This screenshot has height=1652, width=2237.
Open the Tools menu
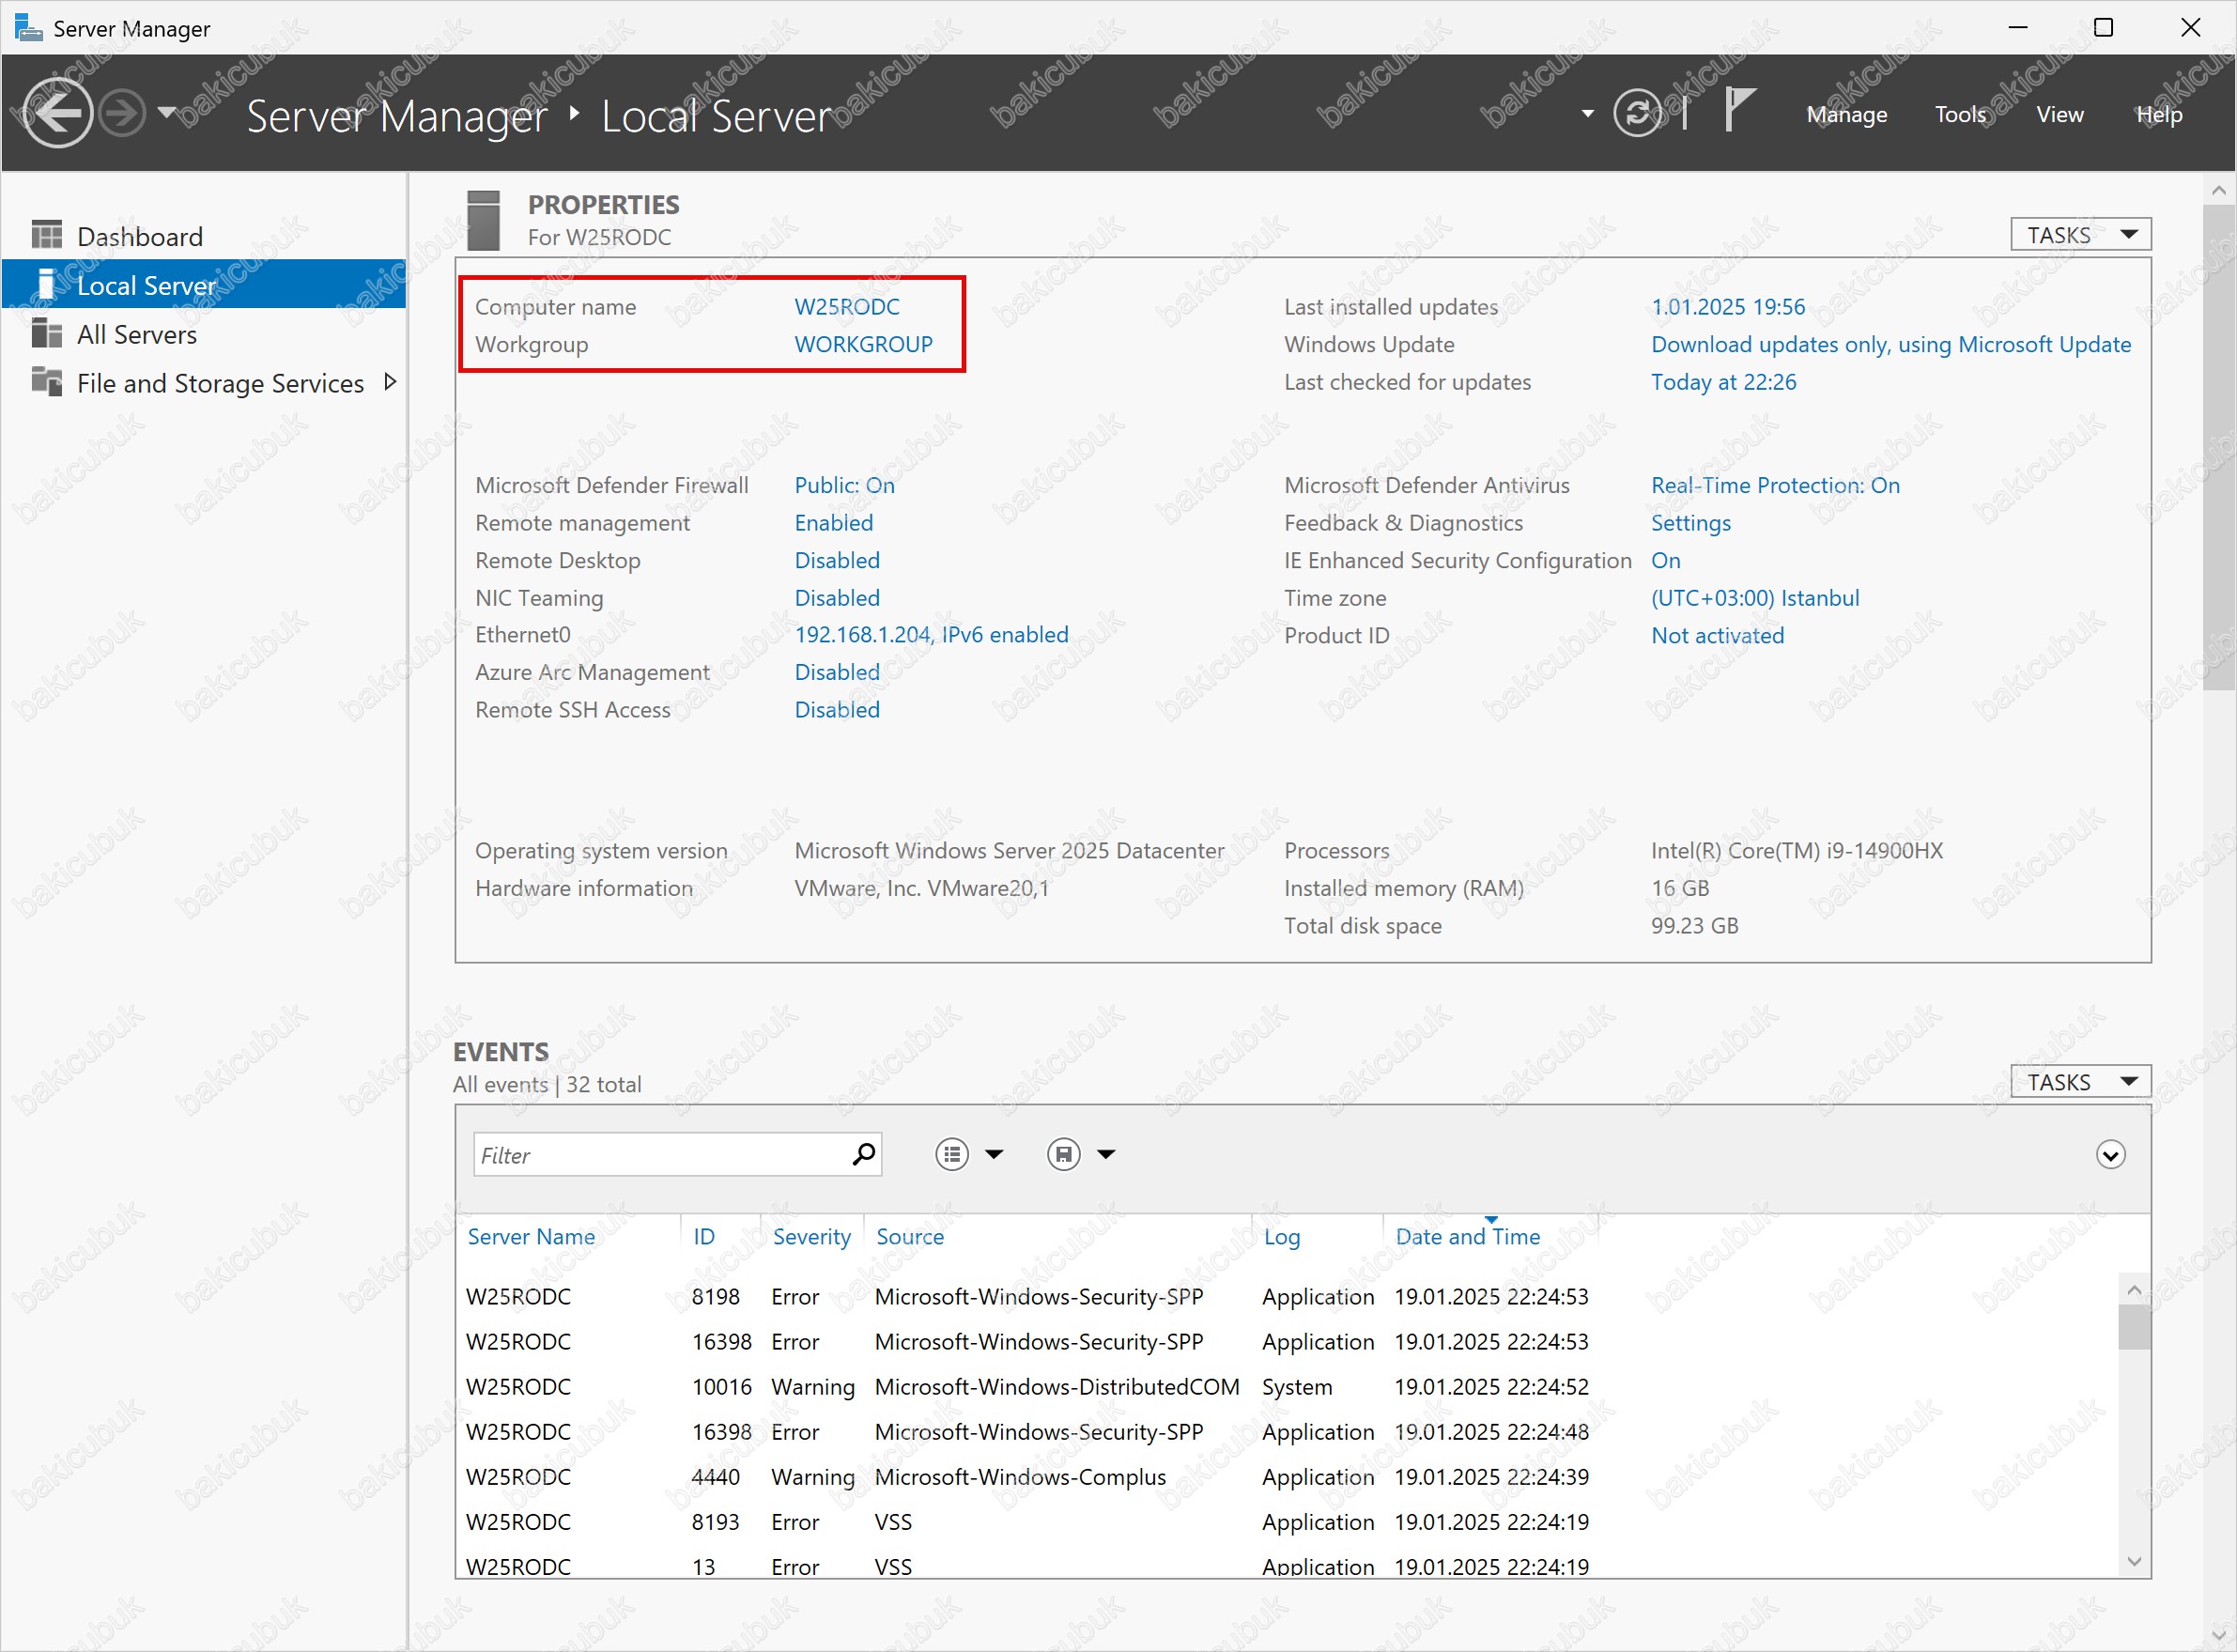(x=1959, y=114)
